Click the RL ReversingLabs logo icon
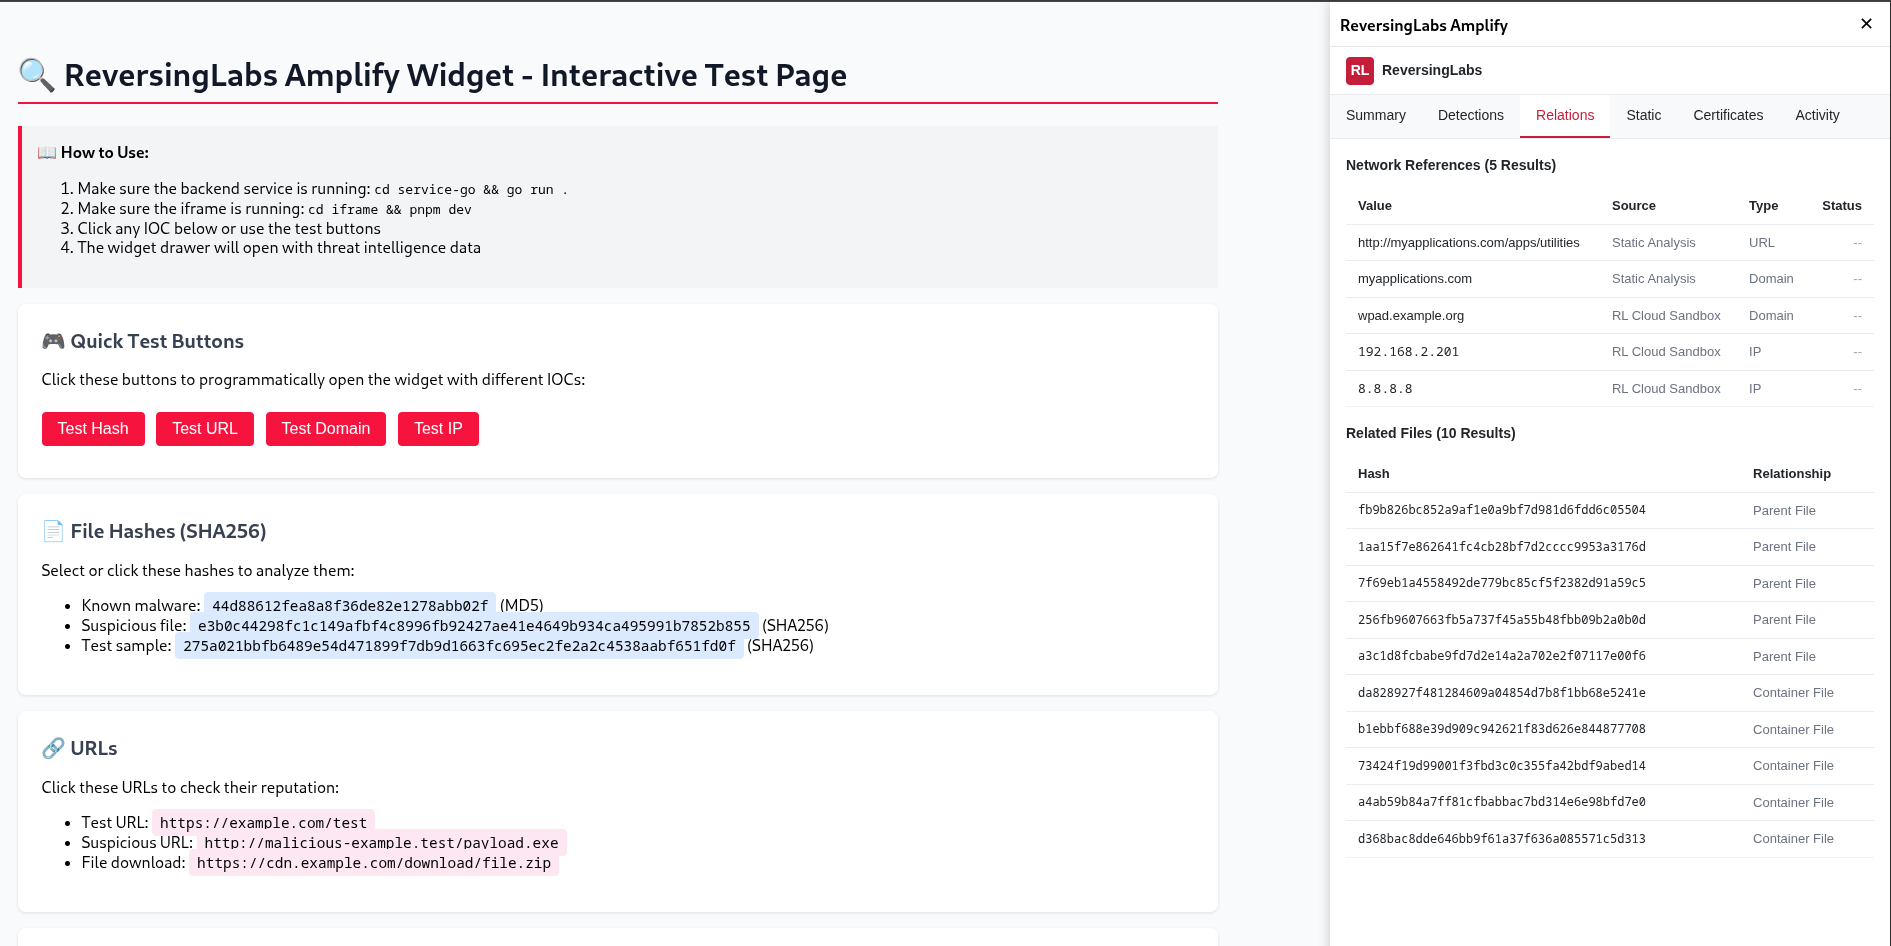The image size is (1891, 946). (1359, 70)
